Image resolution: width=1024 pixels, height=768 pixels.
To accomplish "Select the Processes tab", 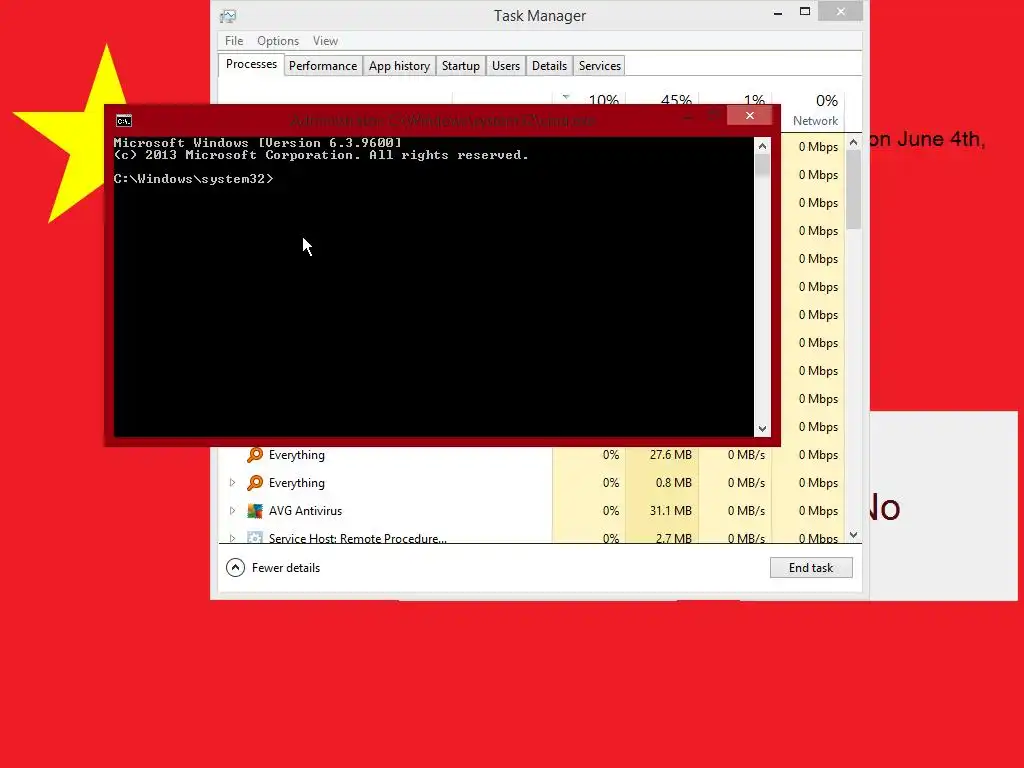I will tap(251, 64).
